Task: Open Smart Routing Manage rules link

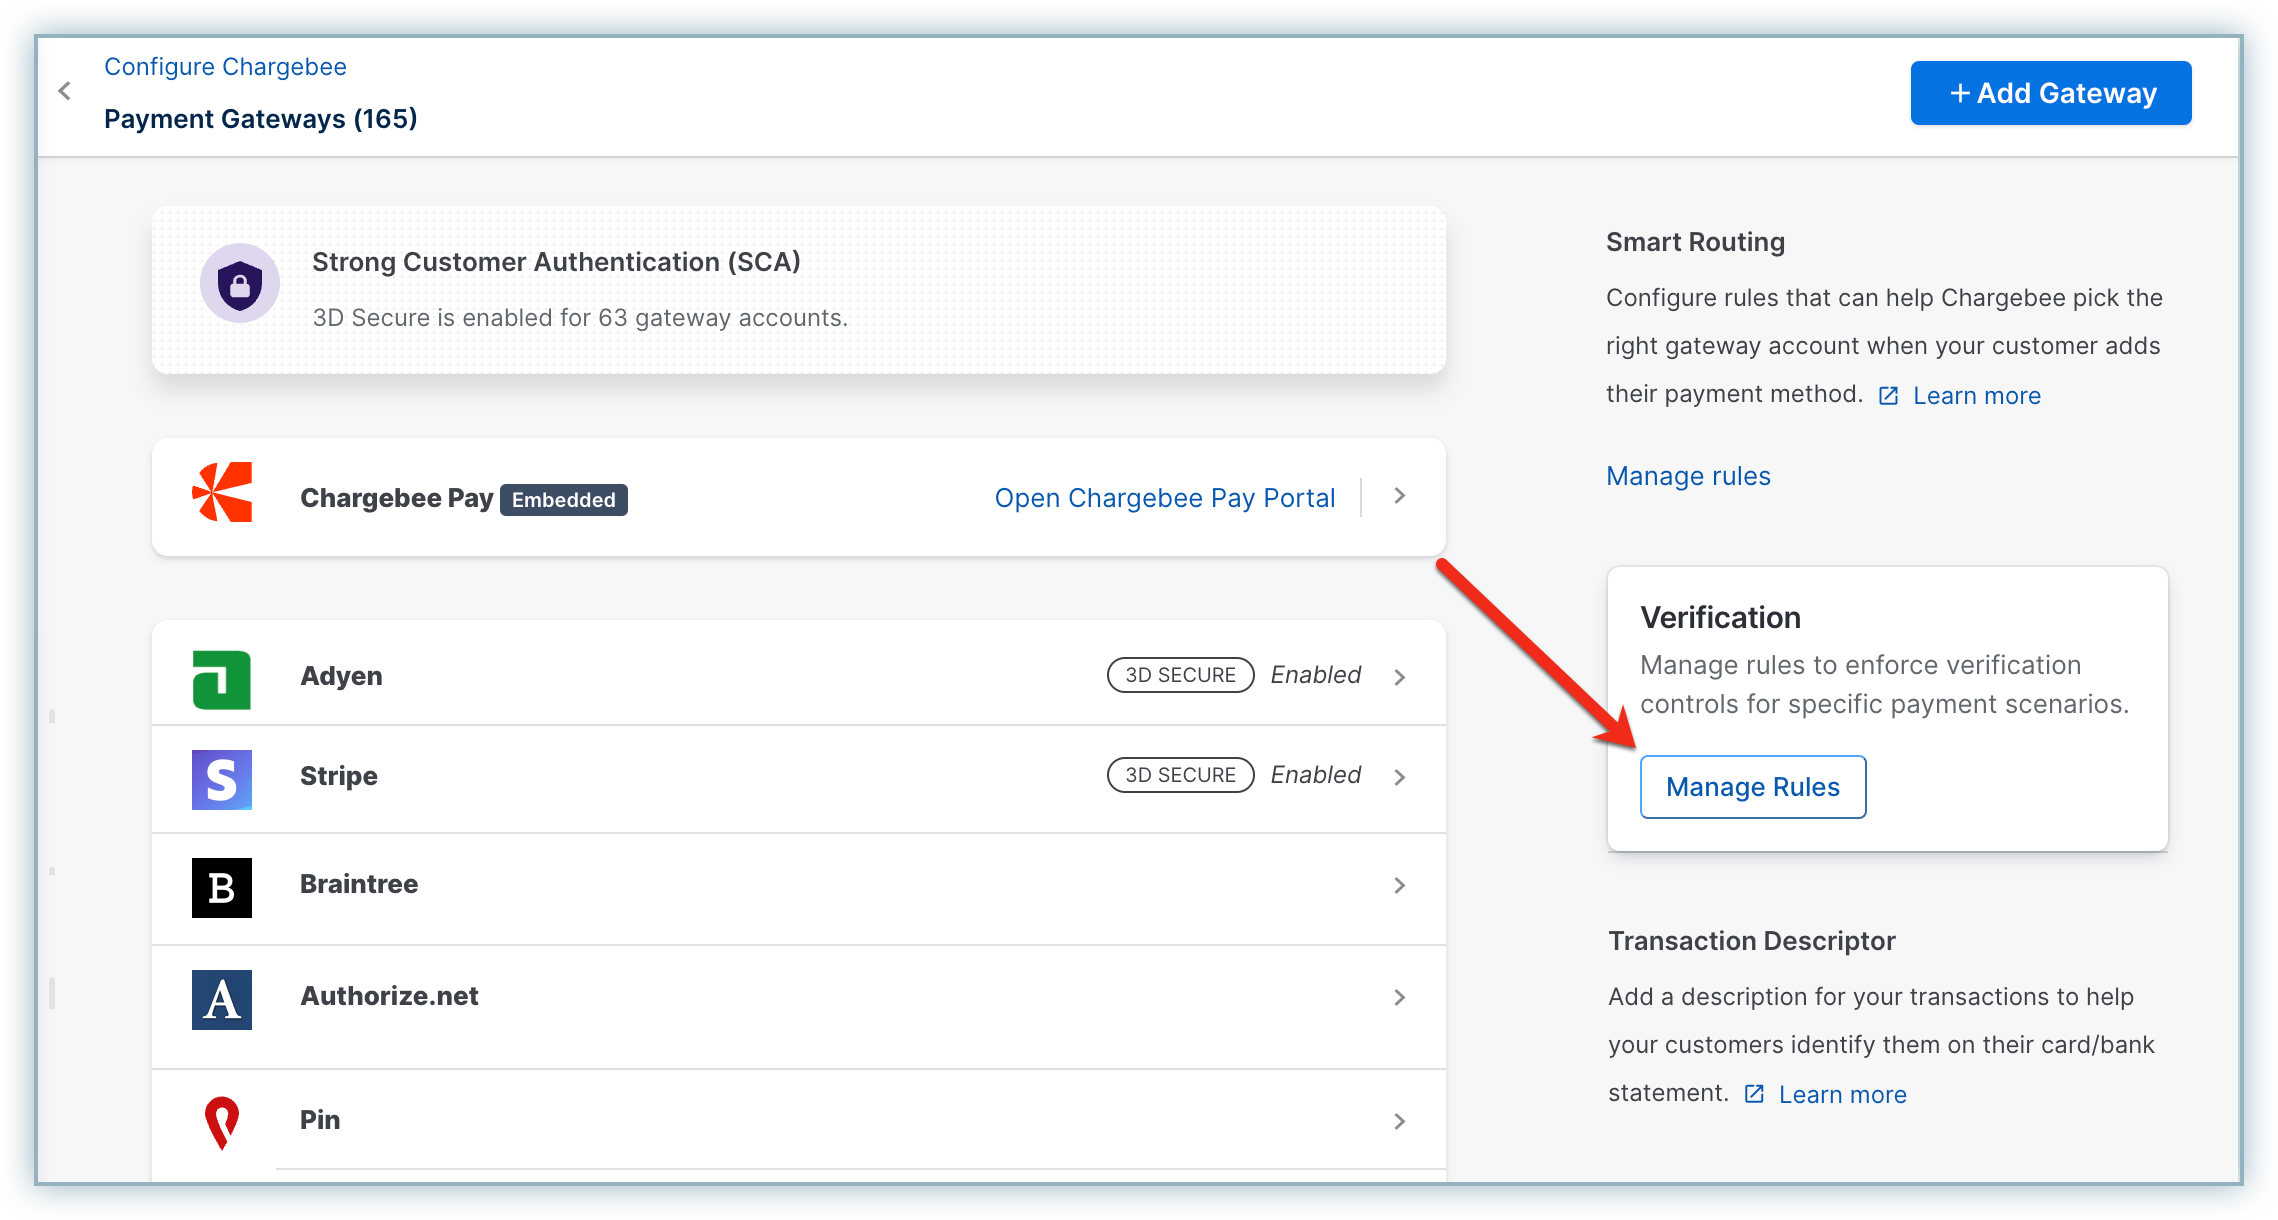Action: (x=1688, y=476)
